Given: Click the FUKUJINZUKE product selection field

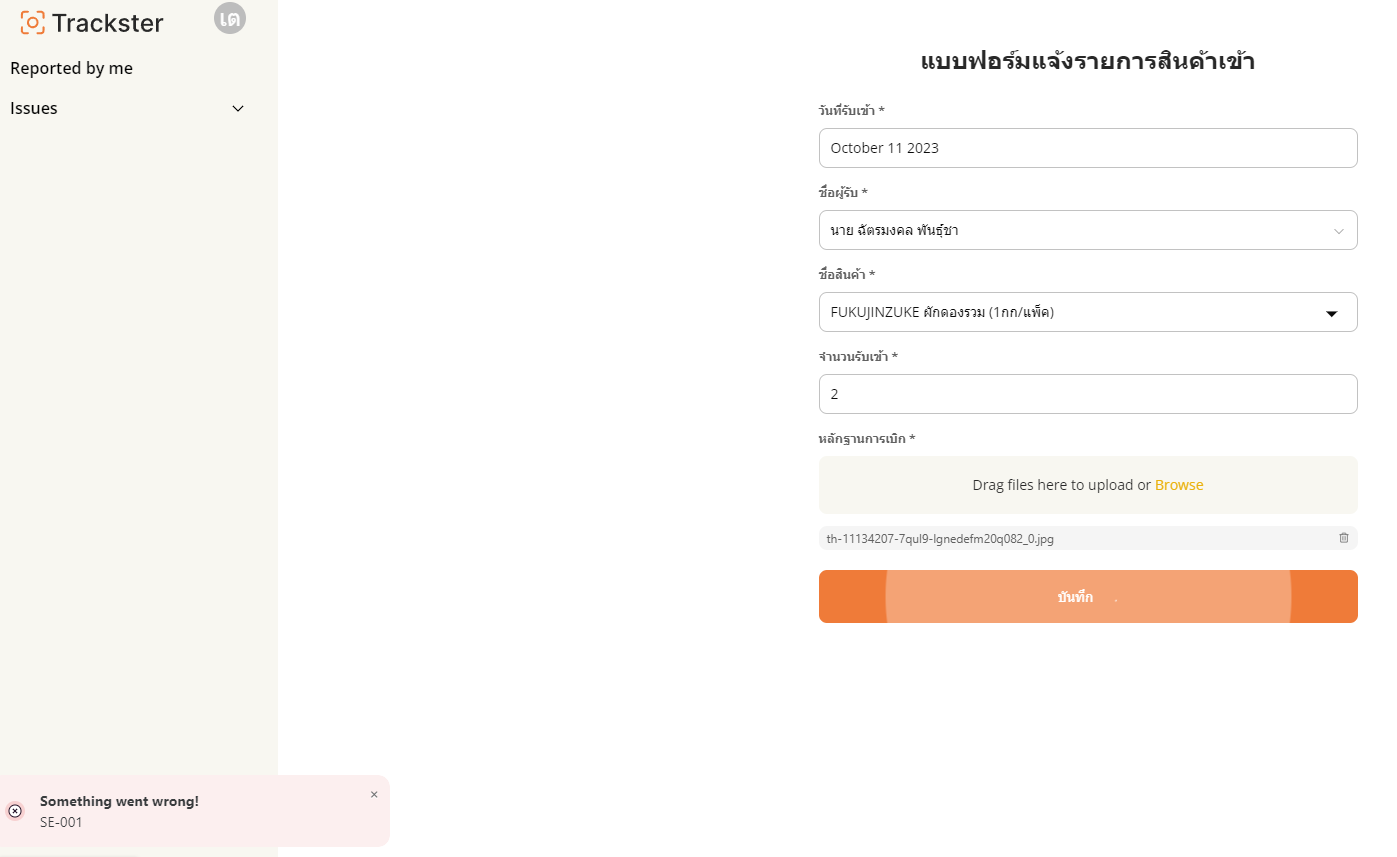Looking at the screenshot, I should pos(1088,312).
